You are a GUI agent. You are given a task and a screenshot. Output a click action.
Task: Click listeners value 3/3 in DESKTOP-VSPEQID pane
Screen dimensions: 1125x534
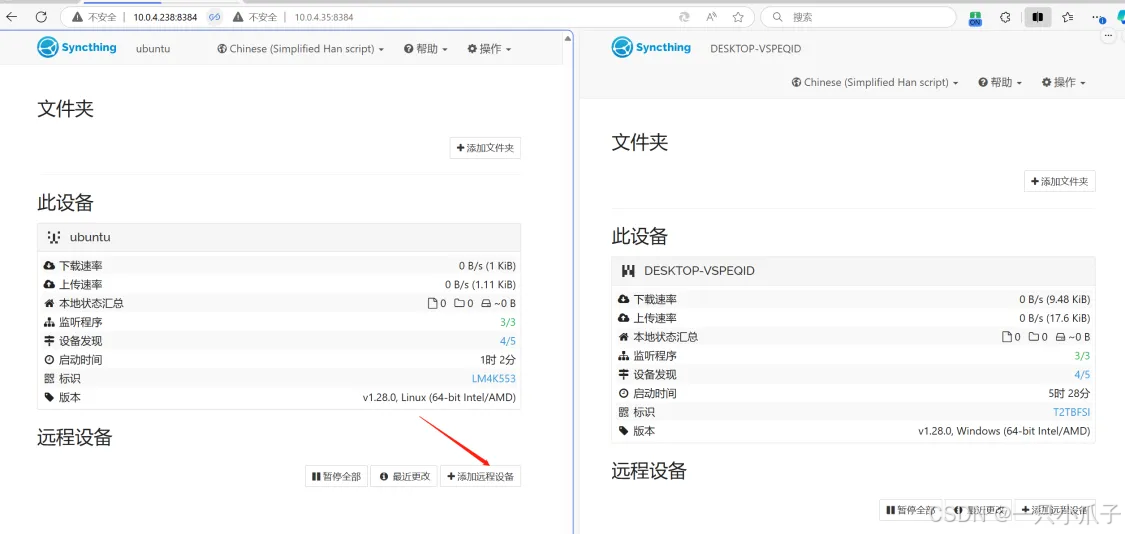[1082, 356]
